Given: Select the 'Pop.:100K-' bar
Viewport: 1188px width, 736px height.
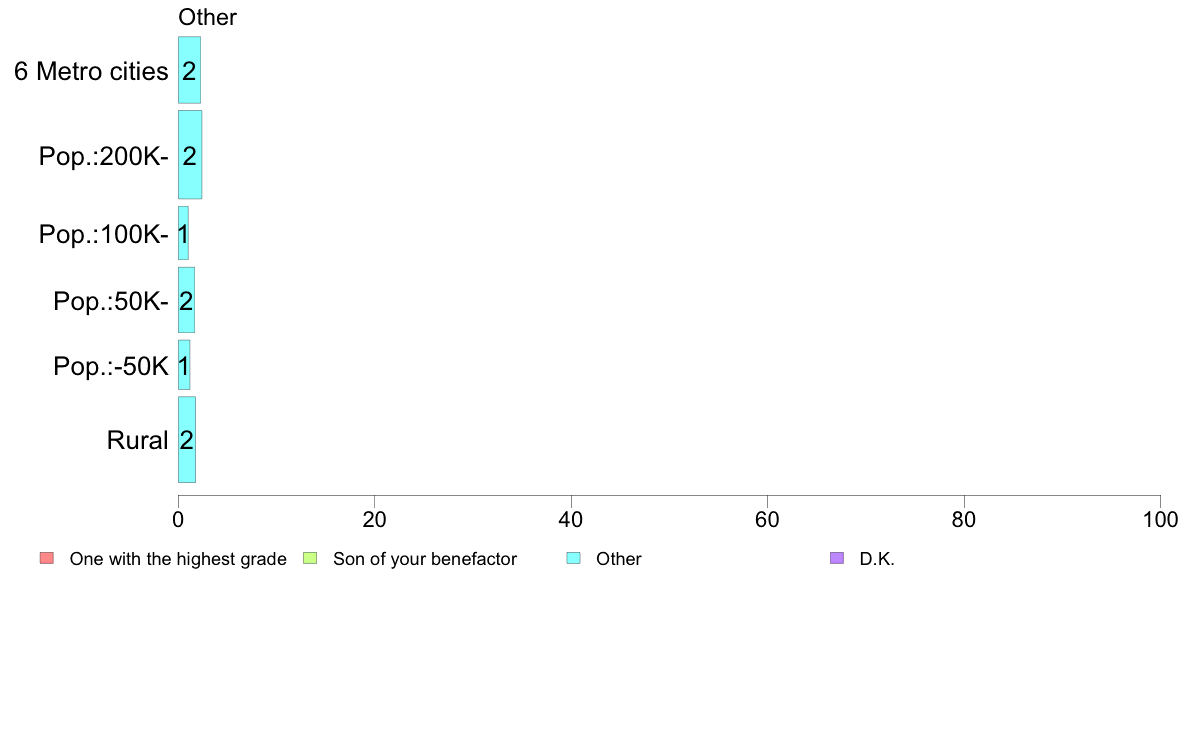Looking at the screenshot, I should (x=183, y=233).
